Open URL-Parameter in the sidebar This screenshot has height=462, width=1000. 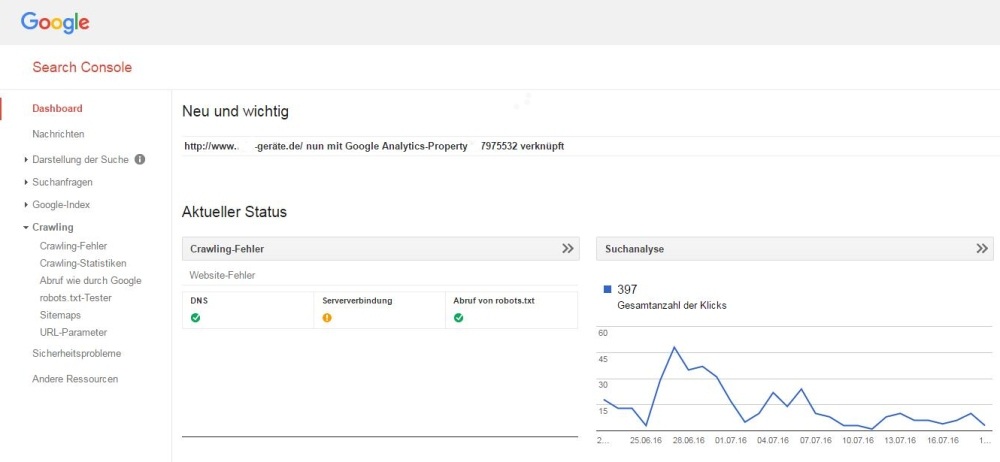tap(73, 332)
